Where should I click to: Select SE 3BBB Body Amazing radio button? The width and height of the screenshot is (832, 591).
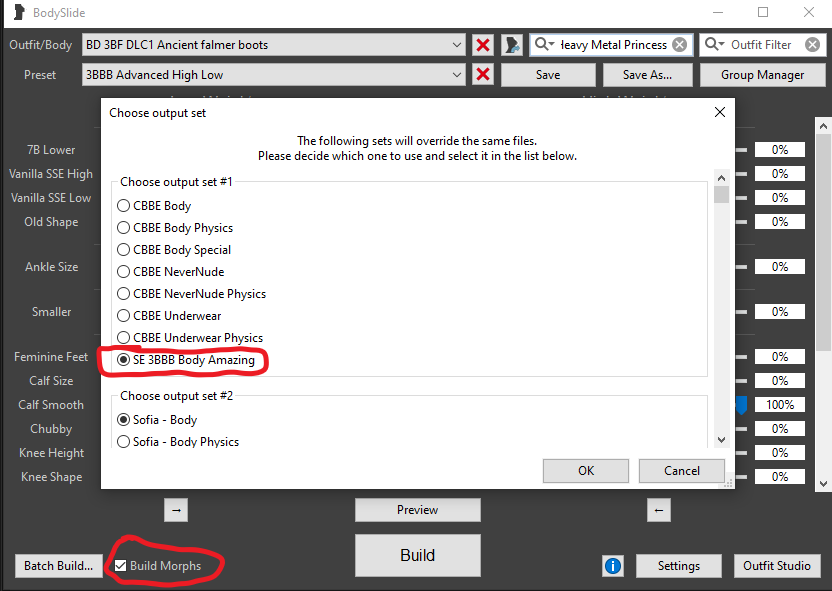point(123,360)
